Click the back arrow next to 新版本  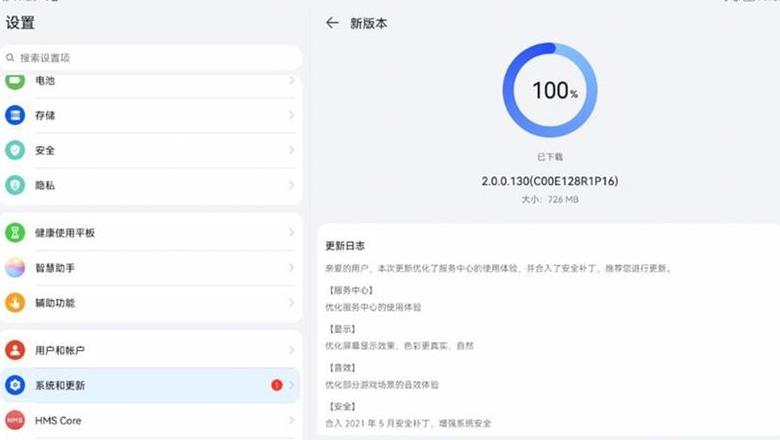[x=332, y=23]
